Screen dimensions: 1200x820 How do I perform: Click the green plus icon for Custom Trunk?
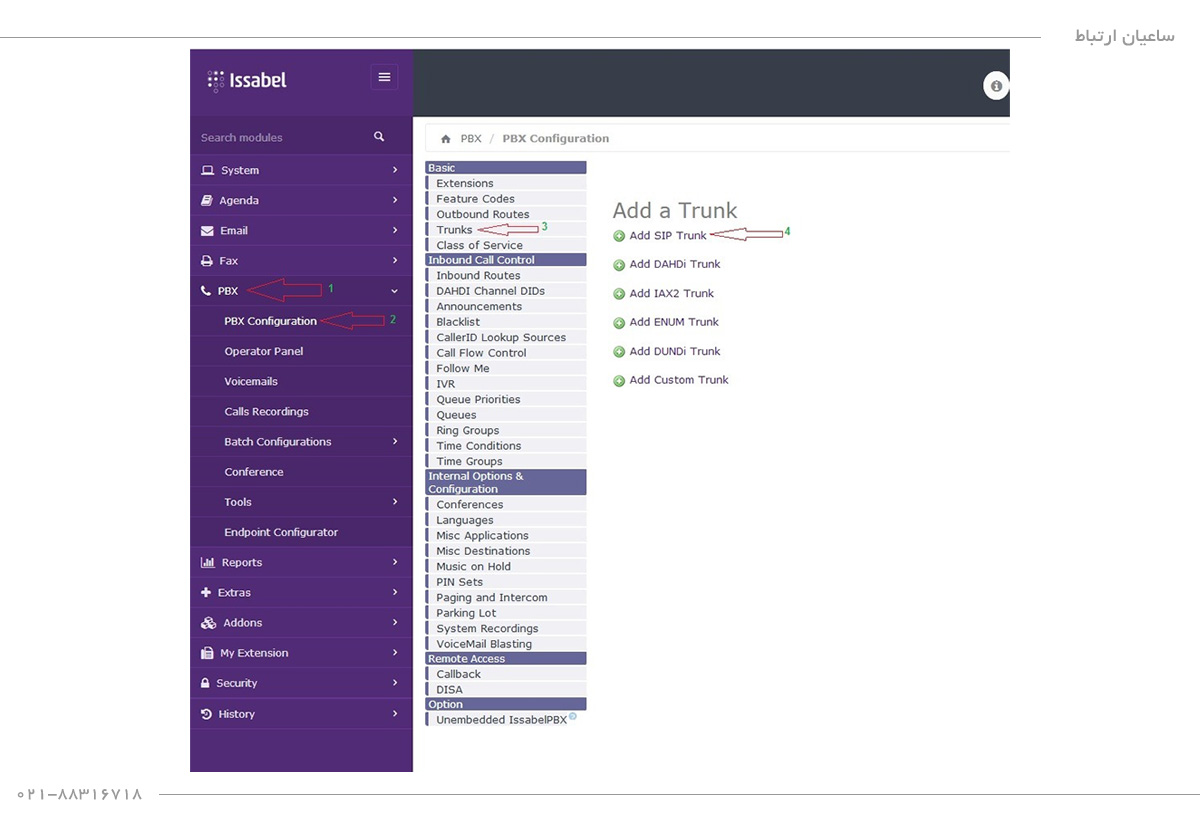tap(619, 381)
